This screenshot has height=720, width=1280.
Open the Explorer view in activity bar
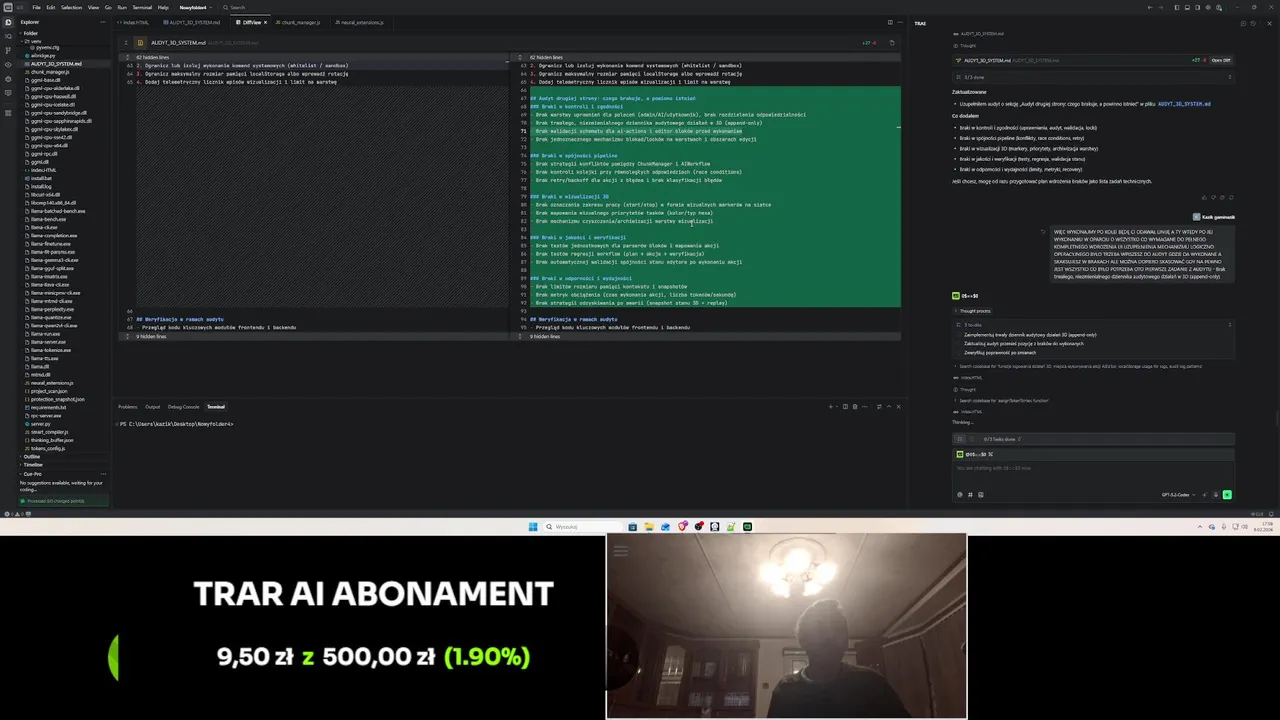[7, 22]
